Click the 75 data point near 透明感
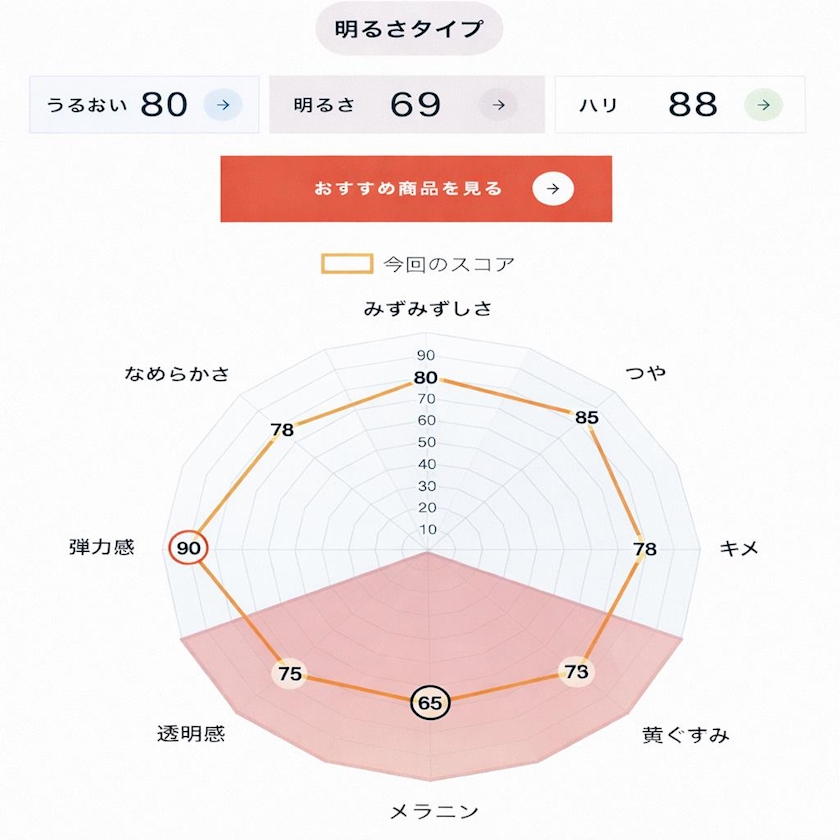840x840 pixels. (290, 674)
